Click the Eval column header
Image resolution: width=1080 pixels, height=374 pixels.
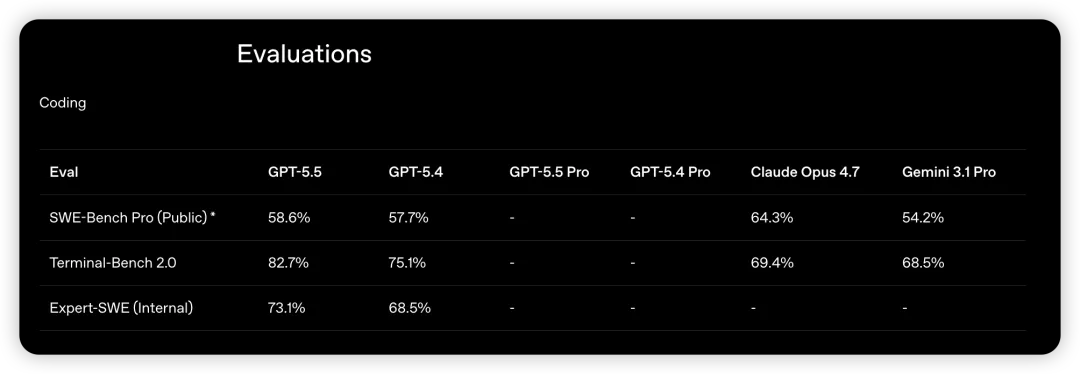(x=63, y=172)
